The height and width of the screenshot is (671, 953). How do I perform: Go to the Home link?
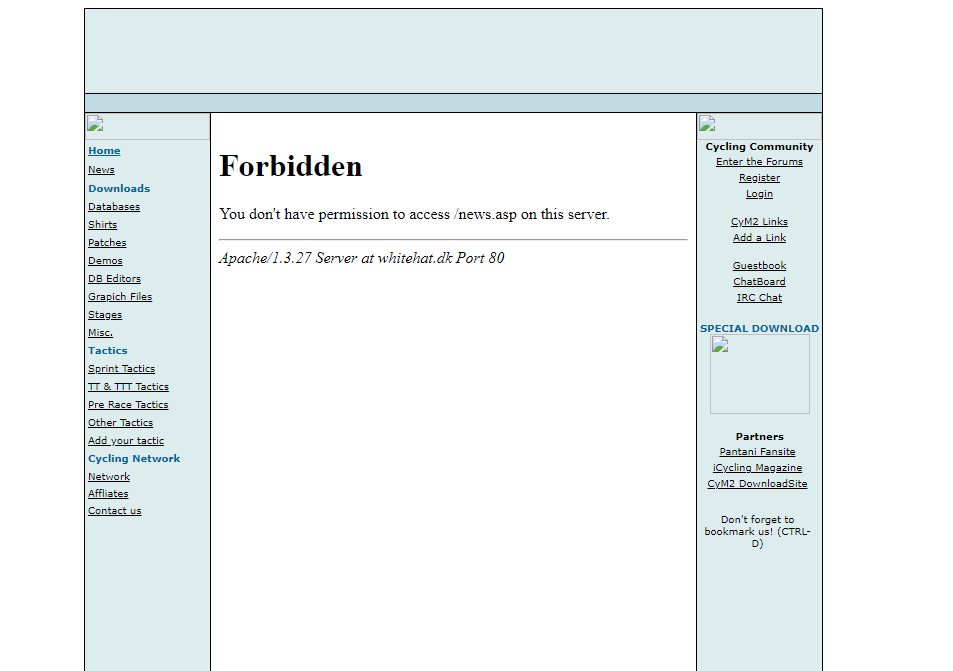point(104,151)
